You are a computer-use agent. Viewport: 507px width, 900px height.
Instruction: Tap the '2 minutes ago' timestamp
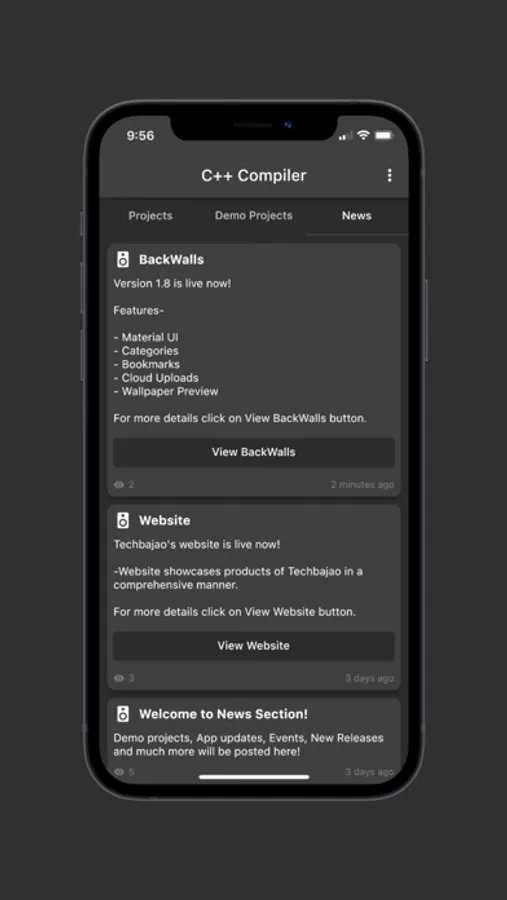tap(362, 484)
